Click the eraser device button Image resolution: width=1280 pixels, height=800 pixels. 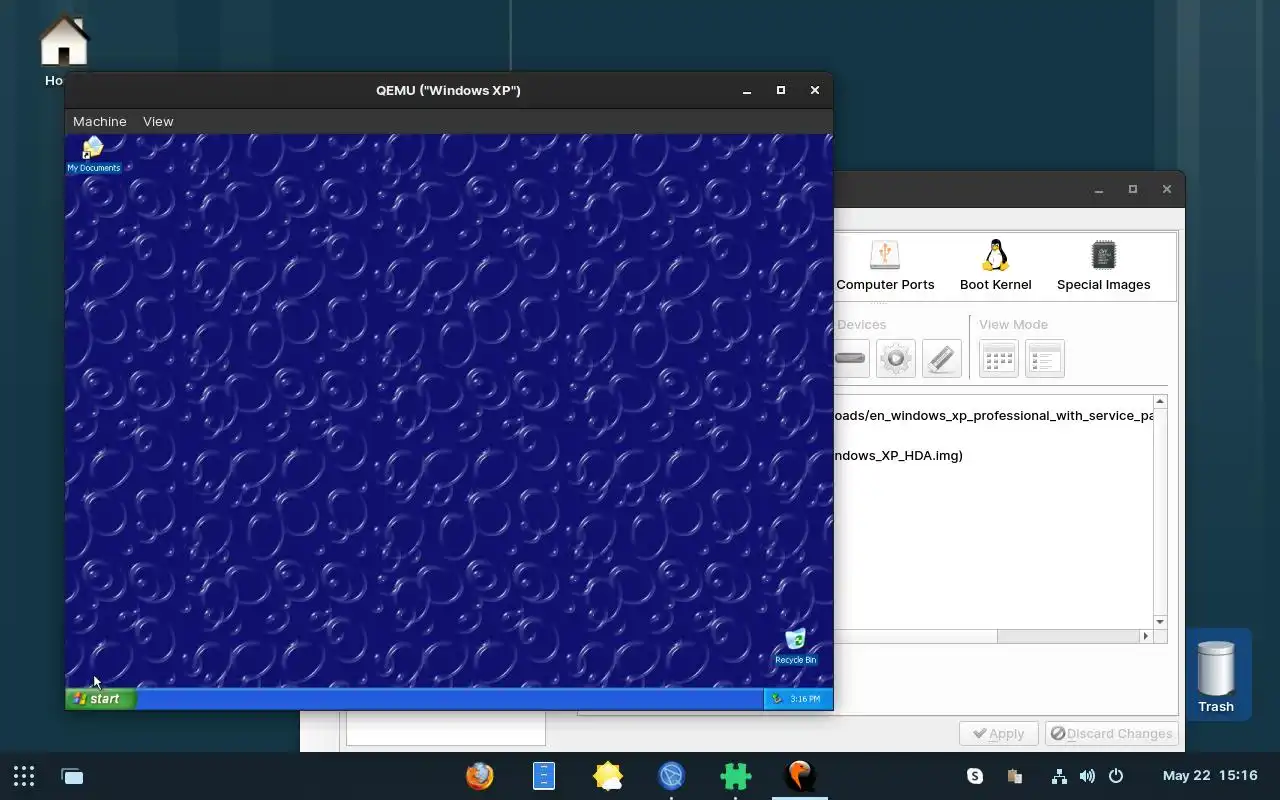[942, 358]
